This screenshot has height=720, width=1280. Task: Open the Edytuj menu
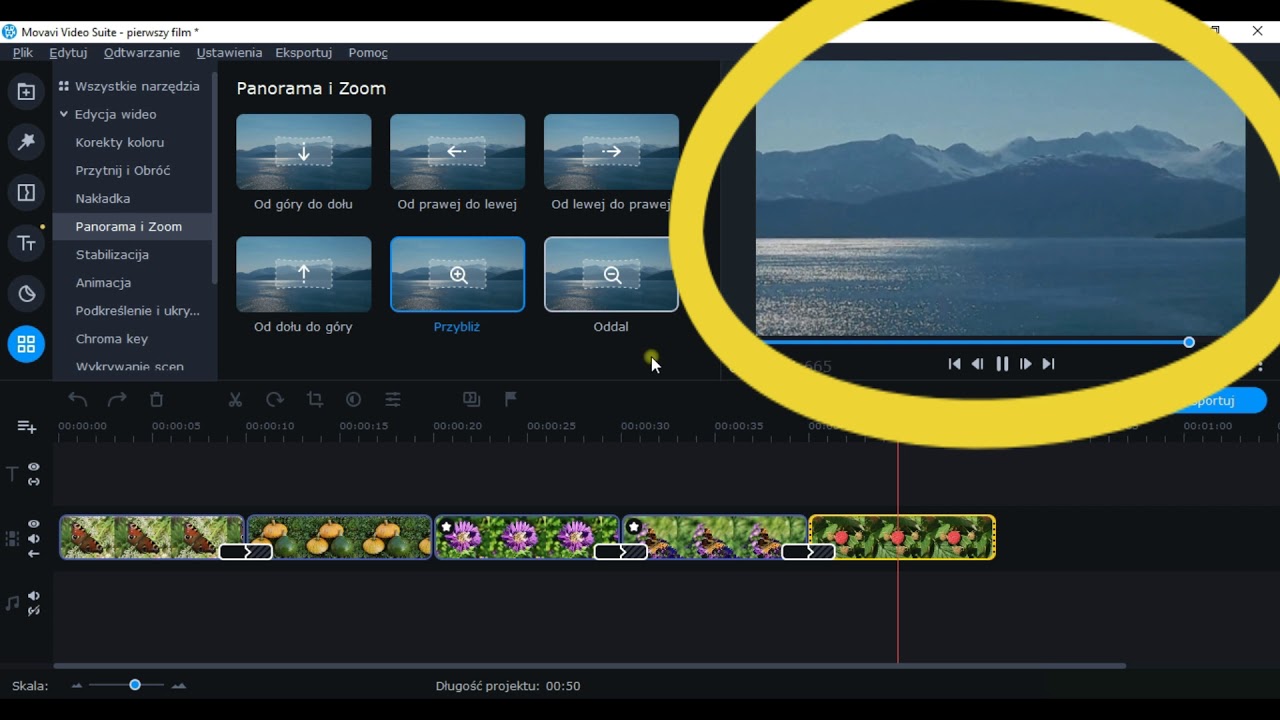coord(68,52)
